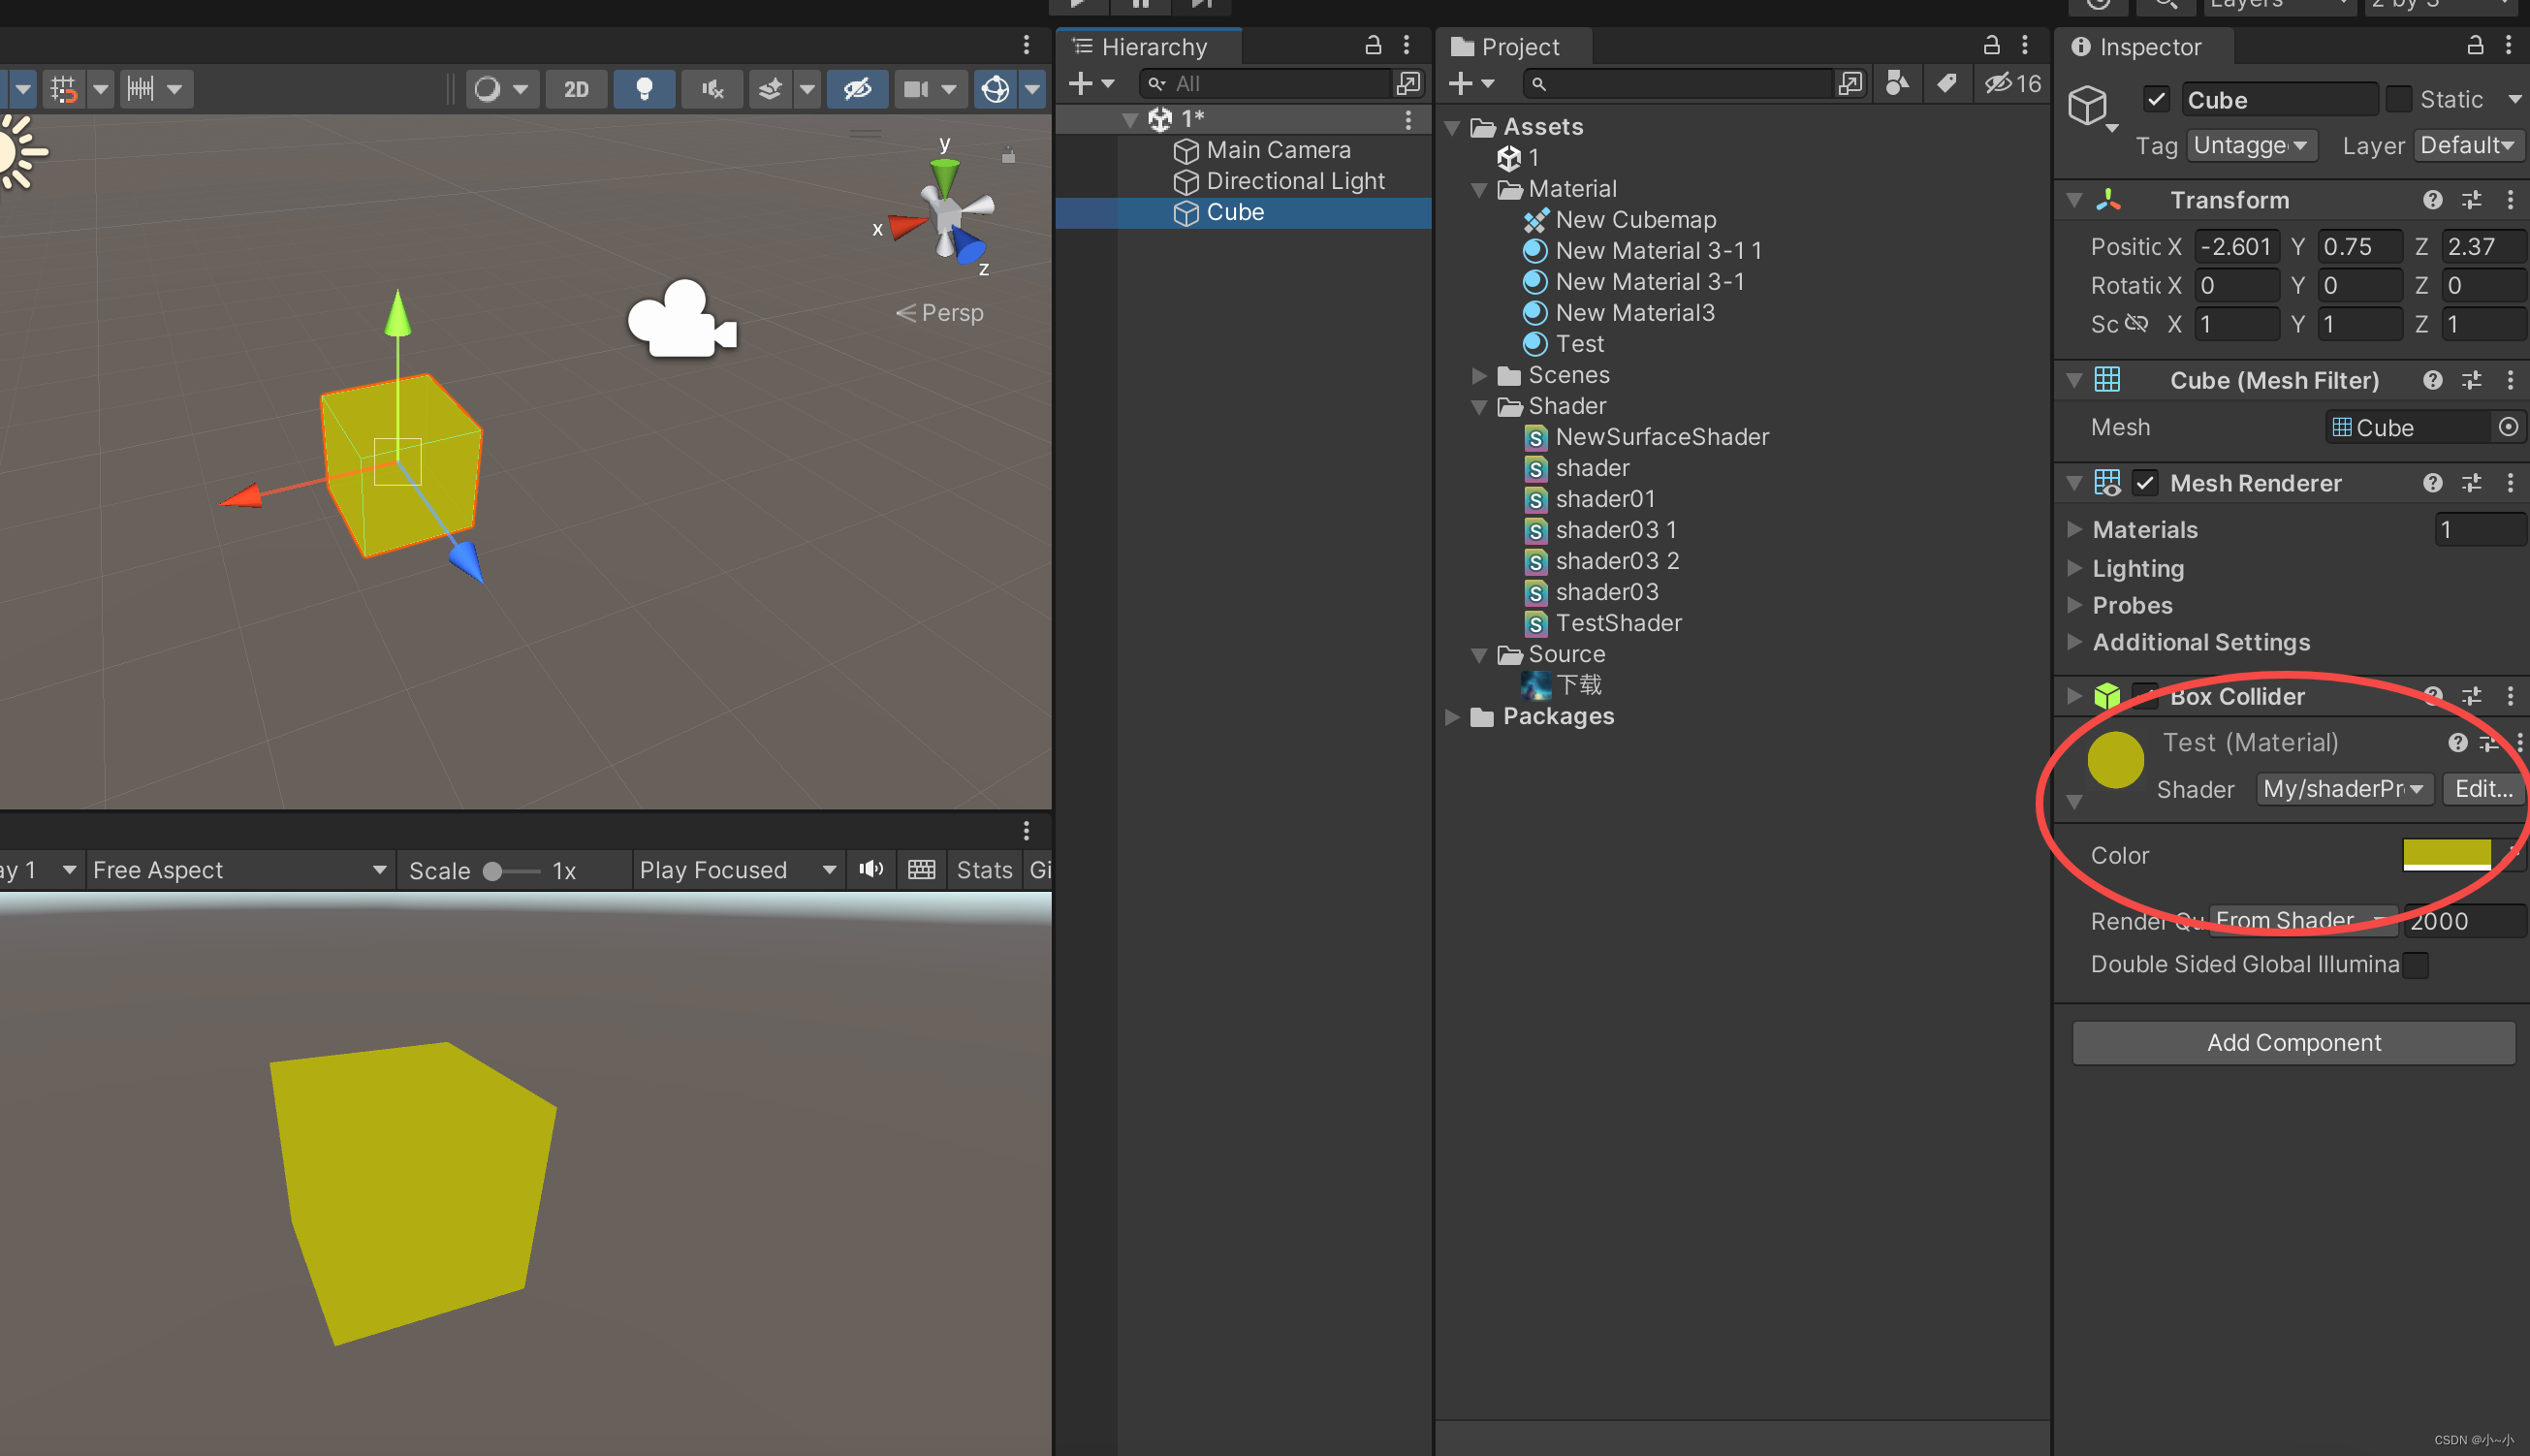The image size is (2530, 1456).
Task: Click the shader Edit... button
Action: point(2484,789)
